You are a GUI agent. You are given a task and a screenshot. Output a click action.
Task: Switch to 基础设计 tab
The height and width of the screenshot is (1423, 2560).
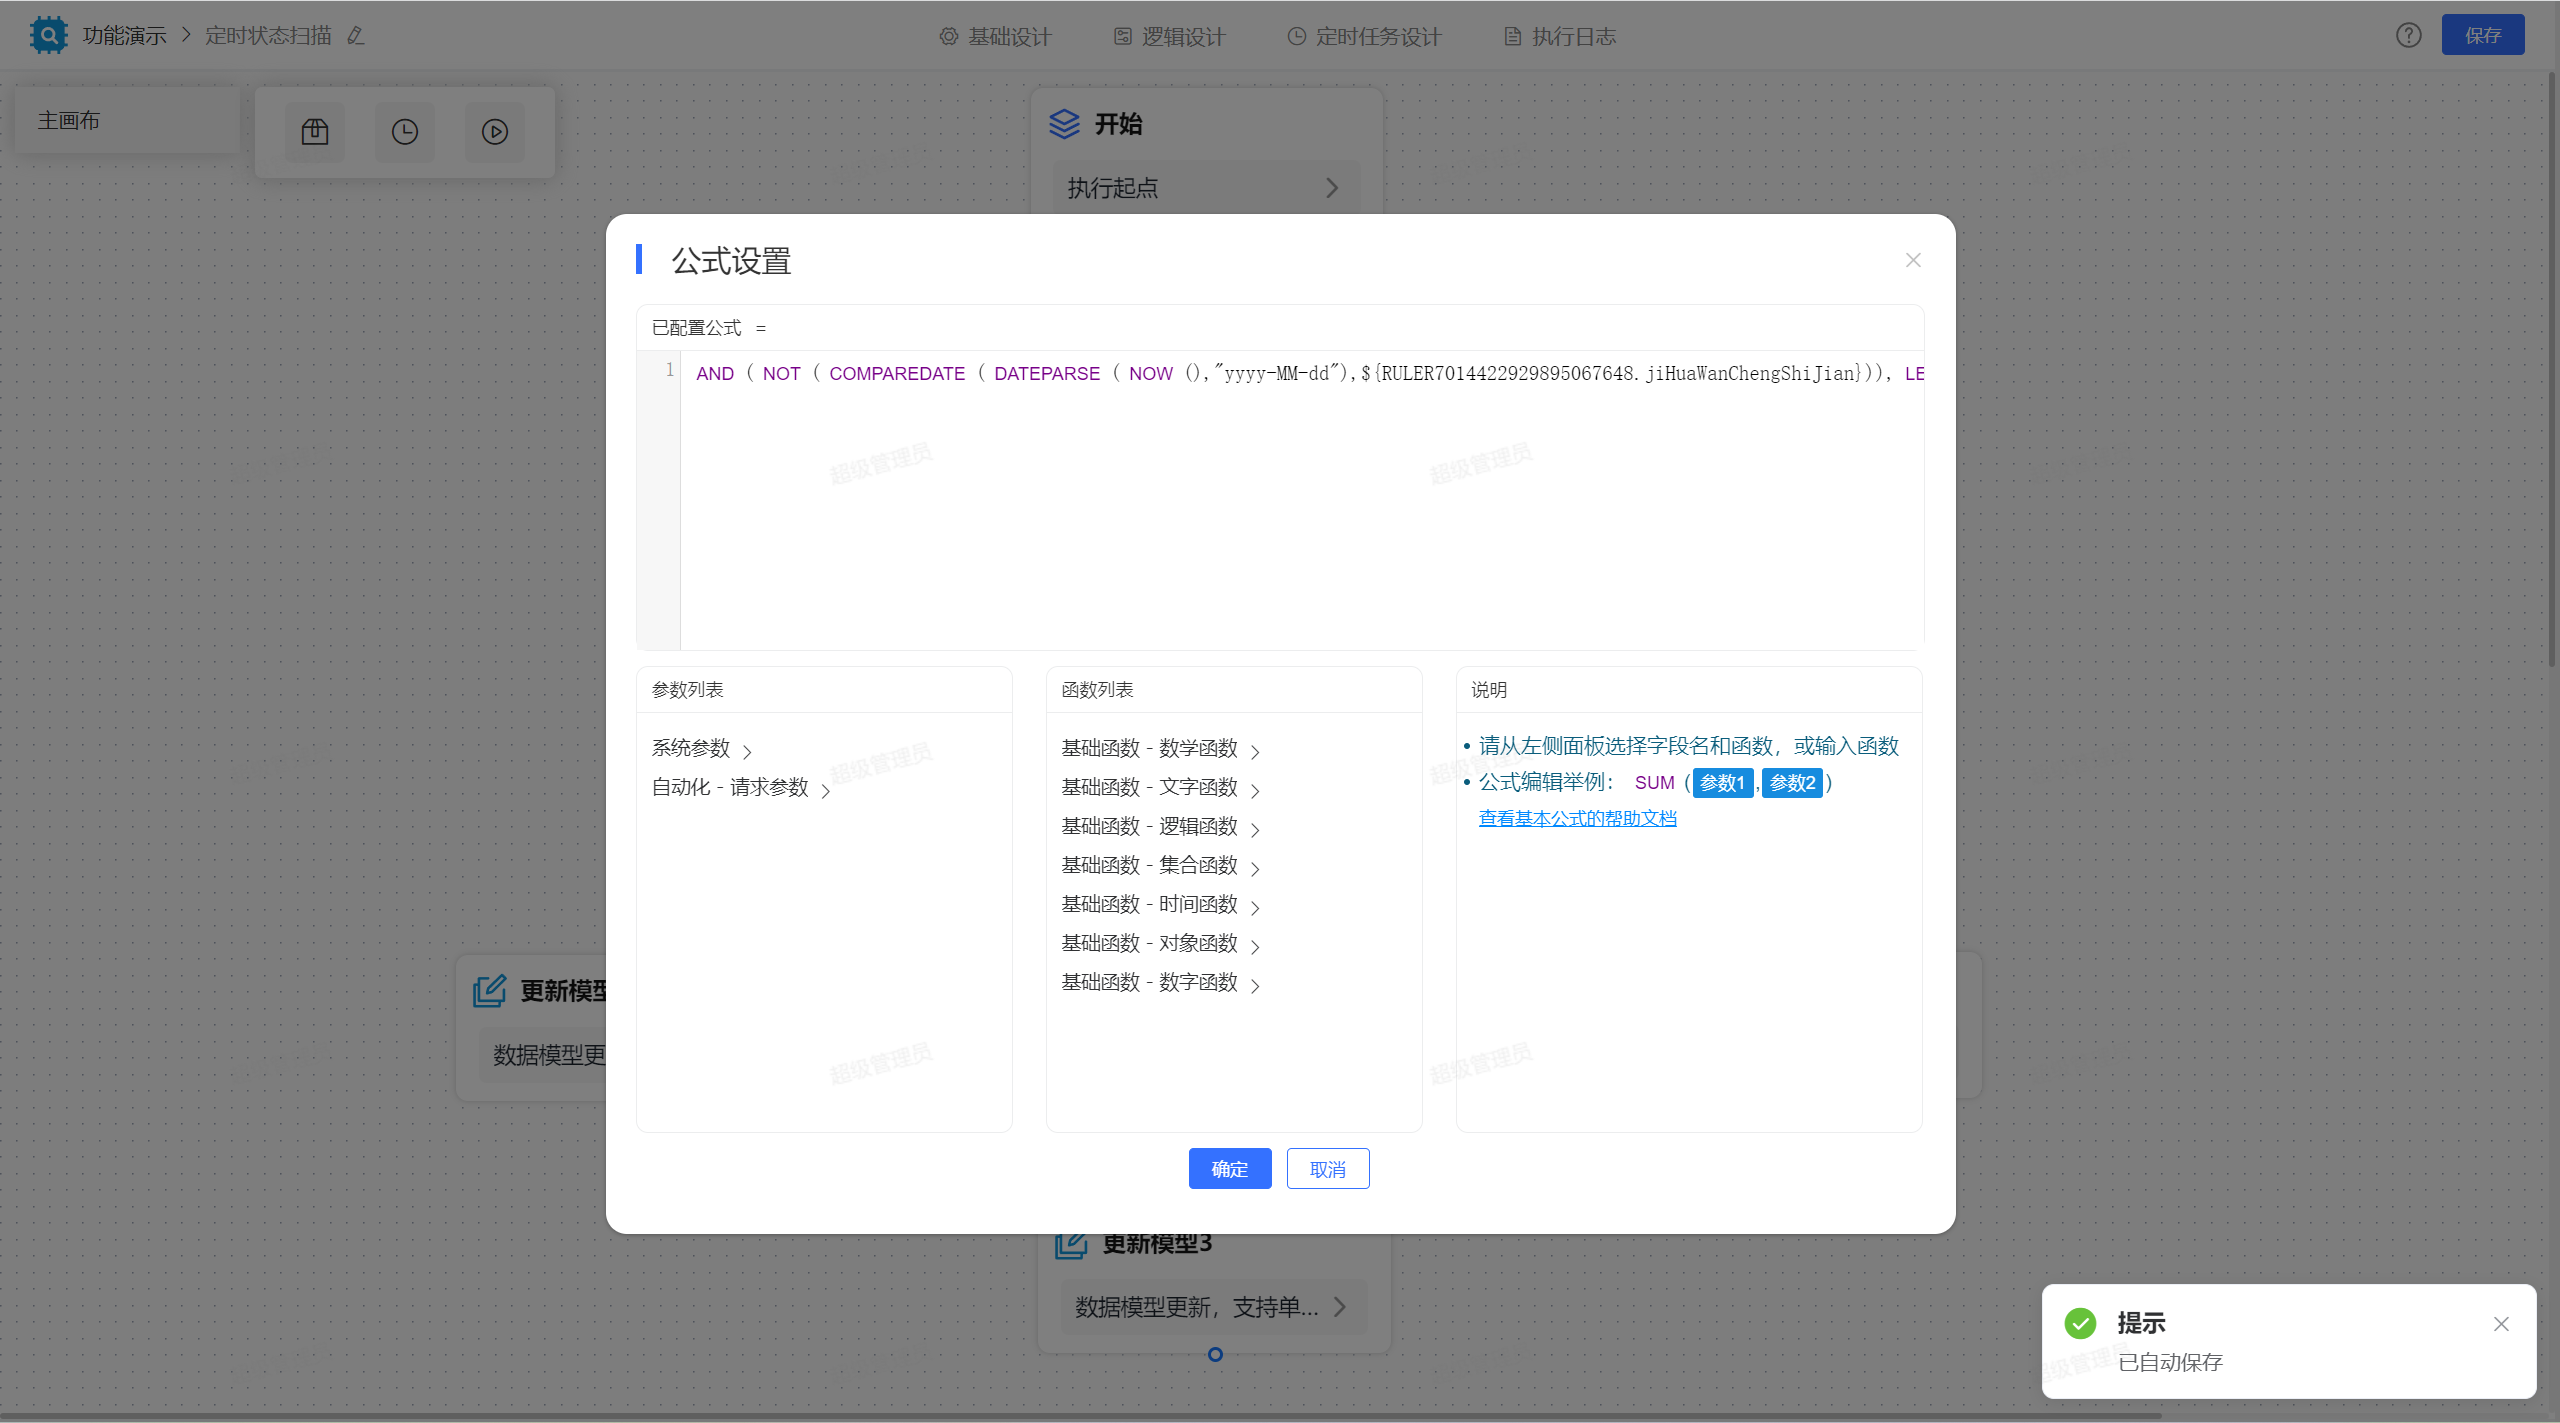pyautogui.click(x=995, y=36)
